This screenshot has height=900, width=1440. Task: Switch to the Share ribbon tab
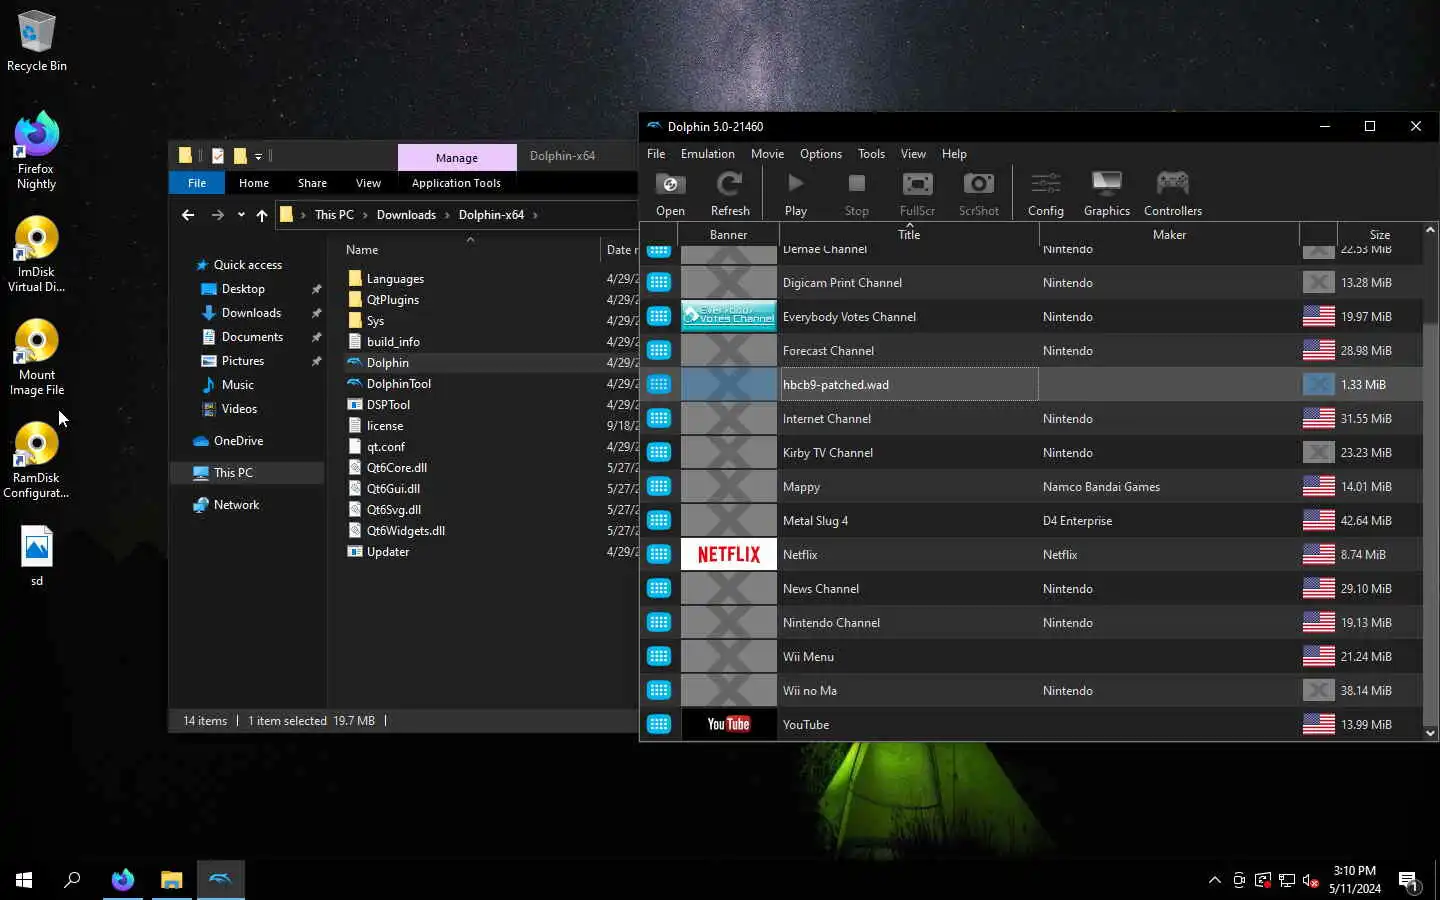pyautogui.click(x=312, y=183)
